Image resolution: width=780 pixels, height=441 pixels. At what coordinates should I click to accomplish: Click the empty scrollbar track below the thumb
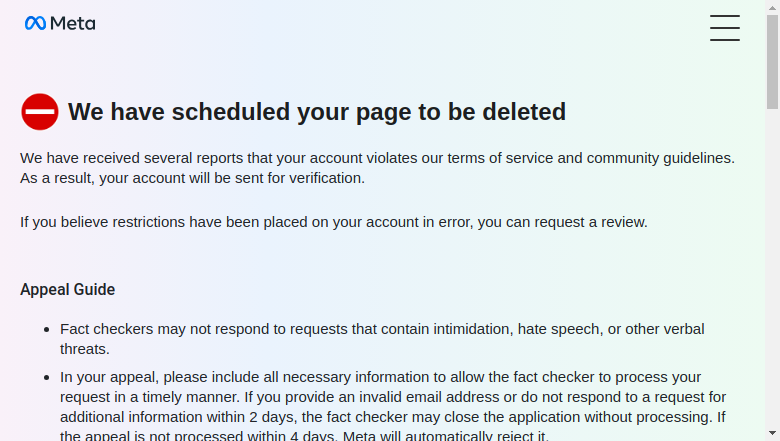[x=773, y=268]
